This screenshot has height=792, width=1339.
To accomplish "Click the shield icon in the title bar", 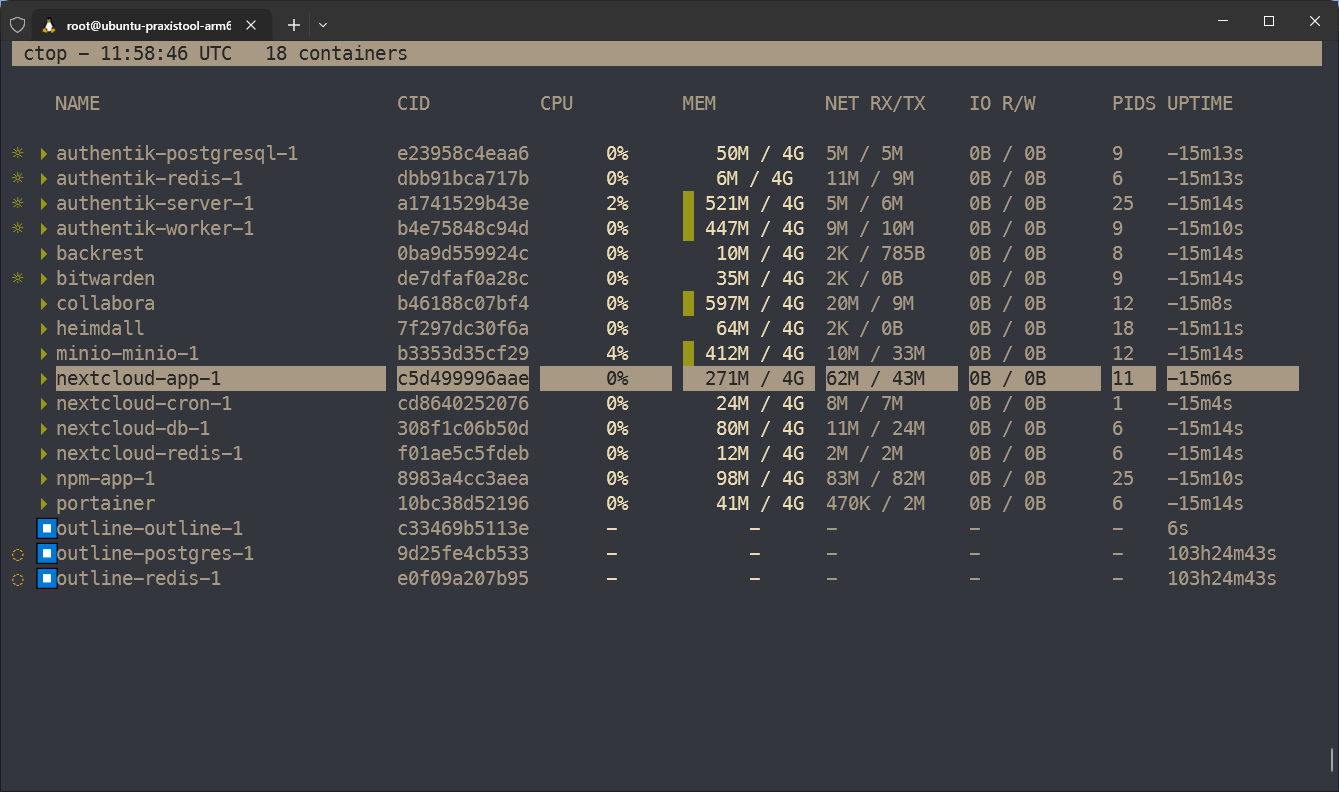I will pos(17,24).
